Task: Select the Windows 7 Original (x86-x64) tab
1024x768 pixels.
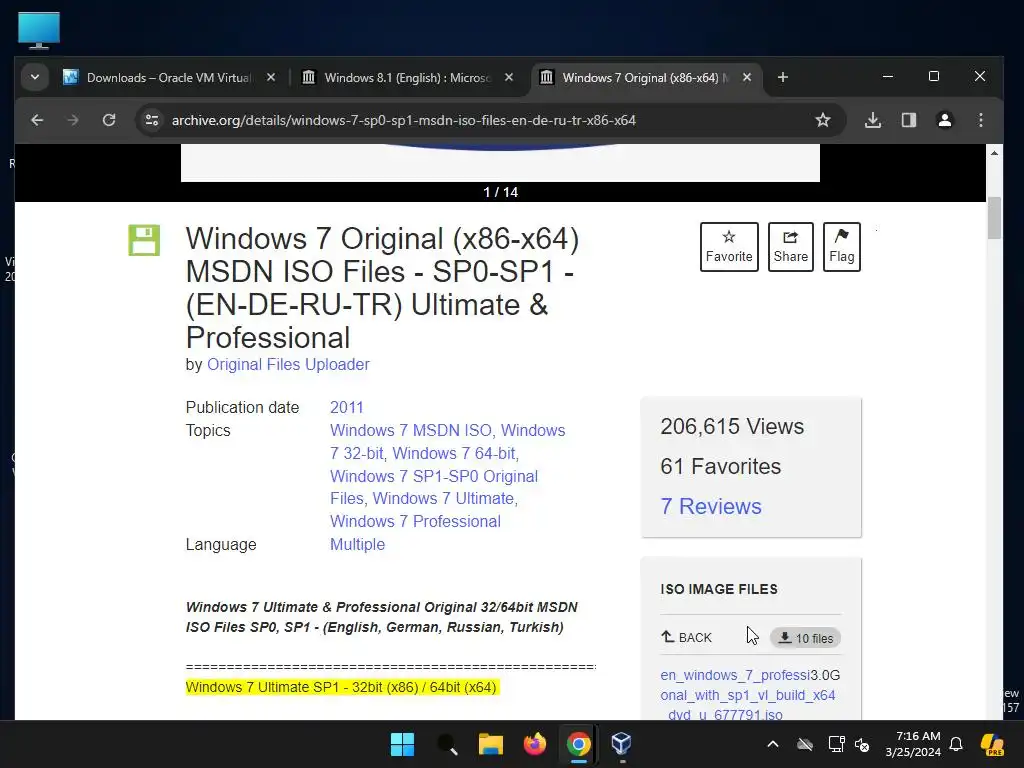Action: point(645,78)
